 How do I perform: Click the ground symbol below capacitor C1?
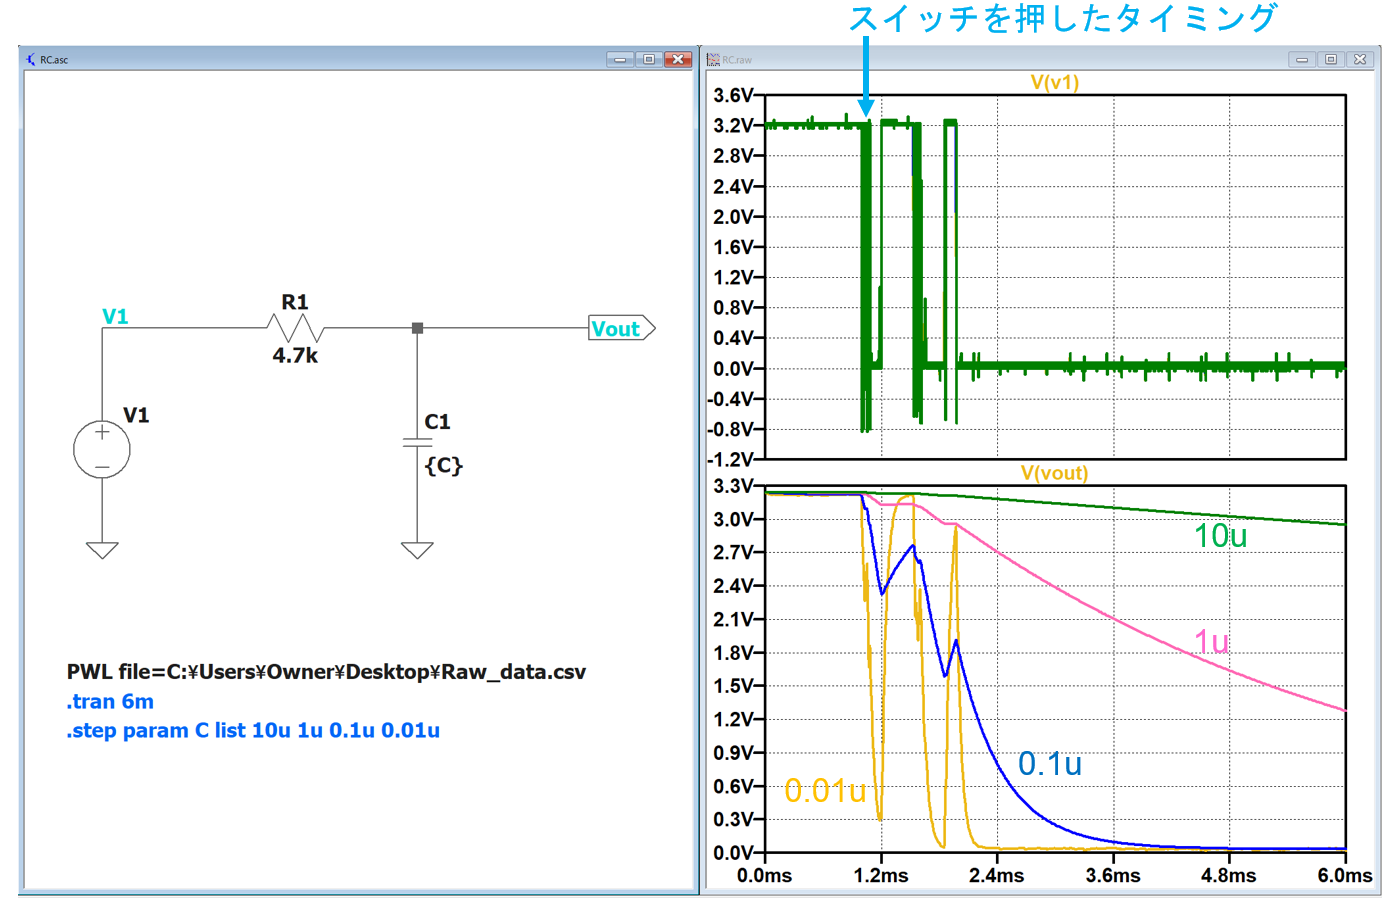click(417, 549)
